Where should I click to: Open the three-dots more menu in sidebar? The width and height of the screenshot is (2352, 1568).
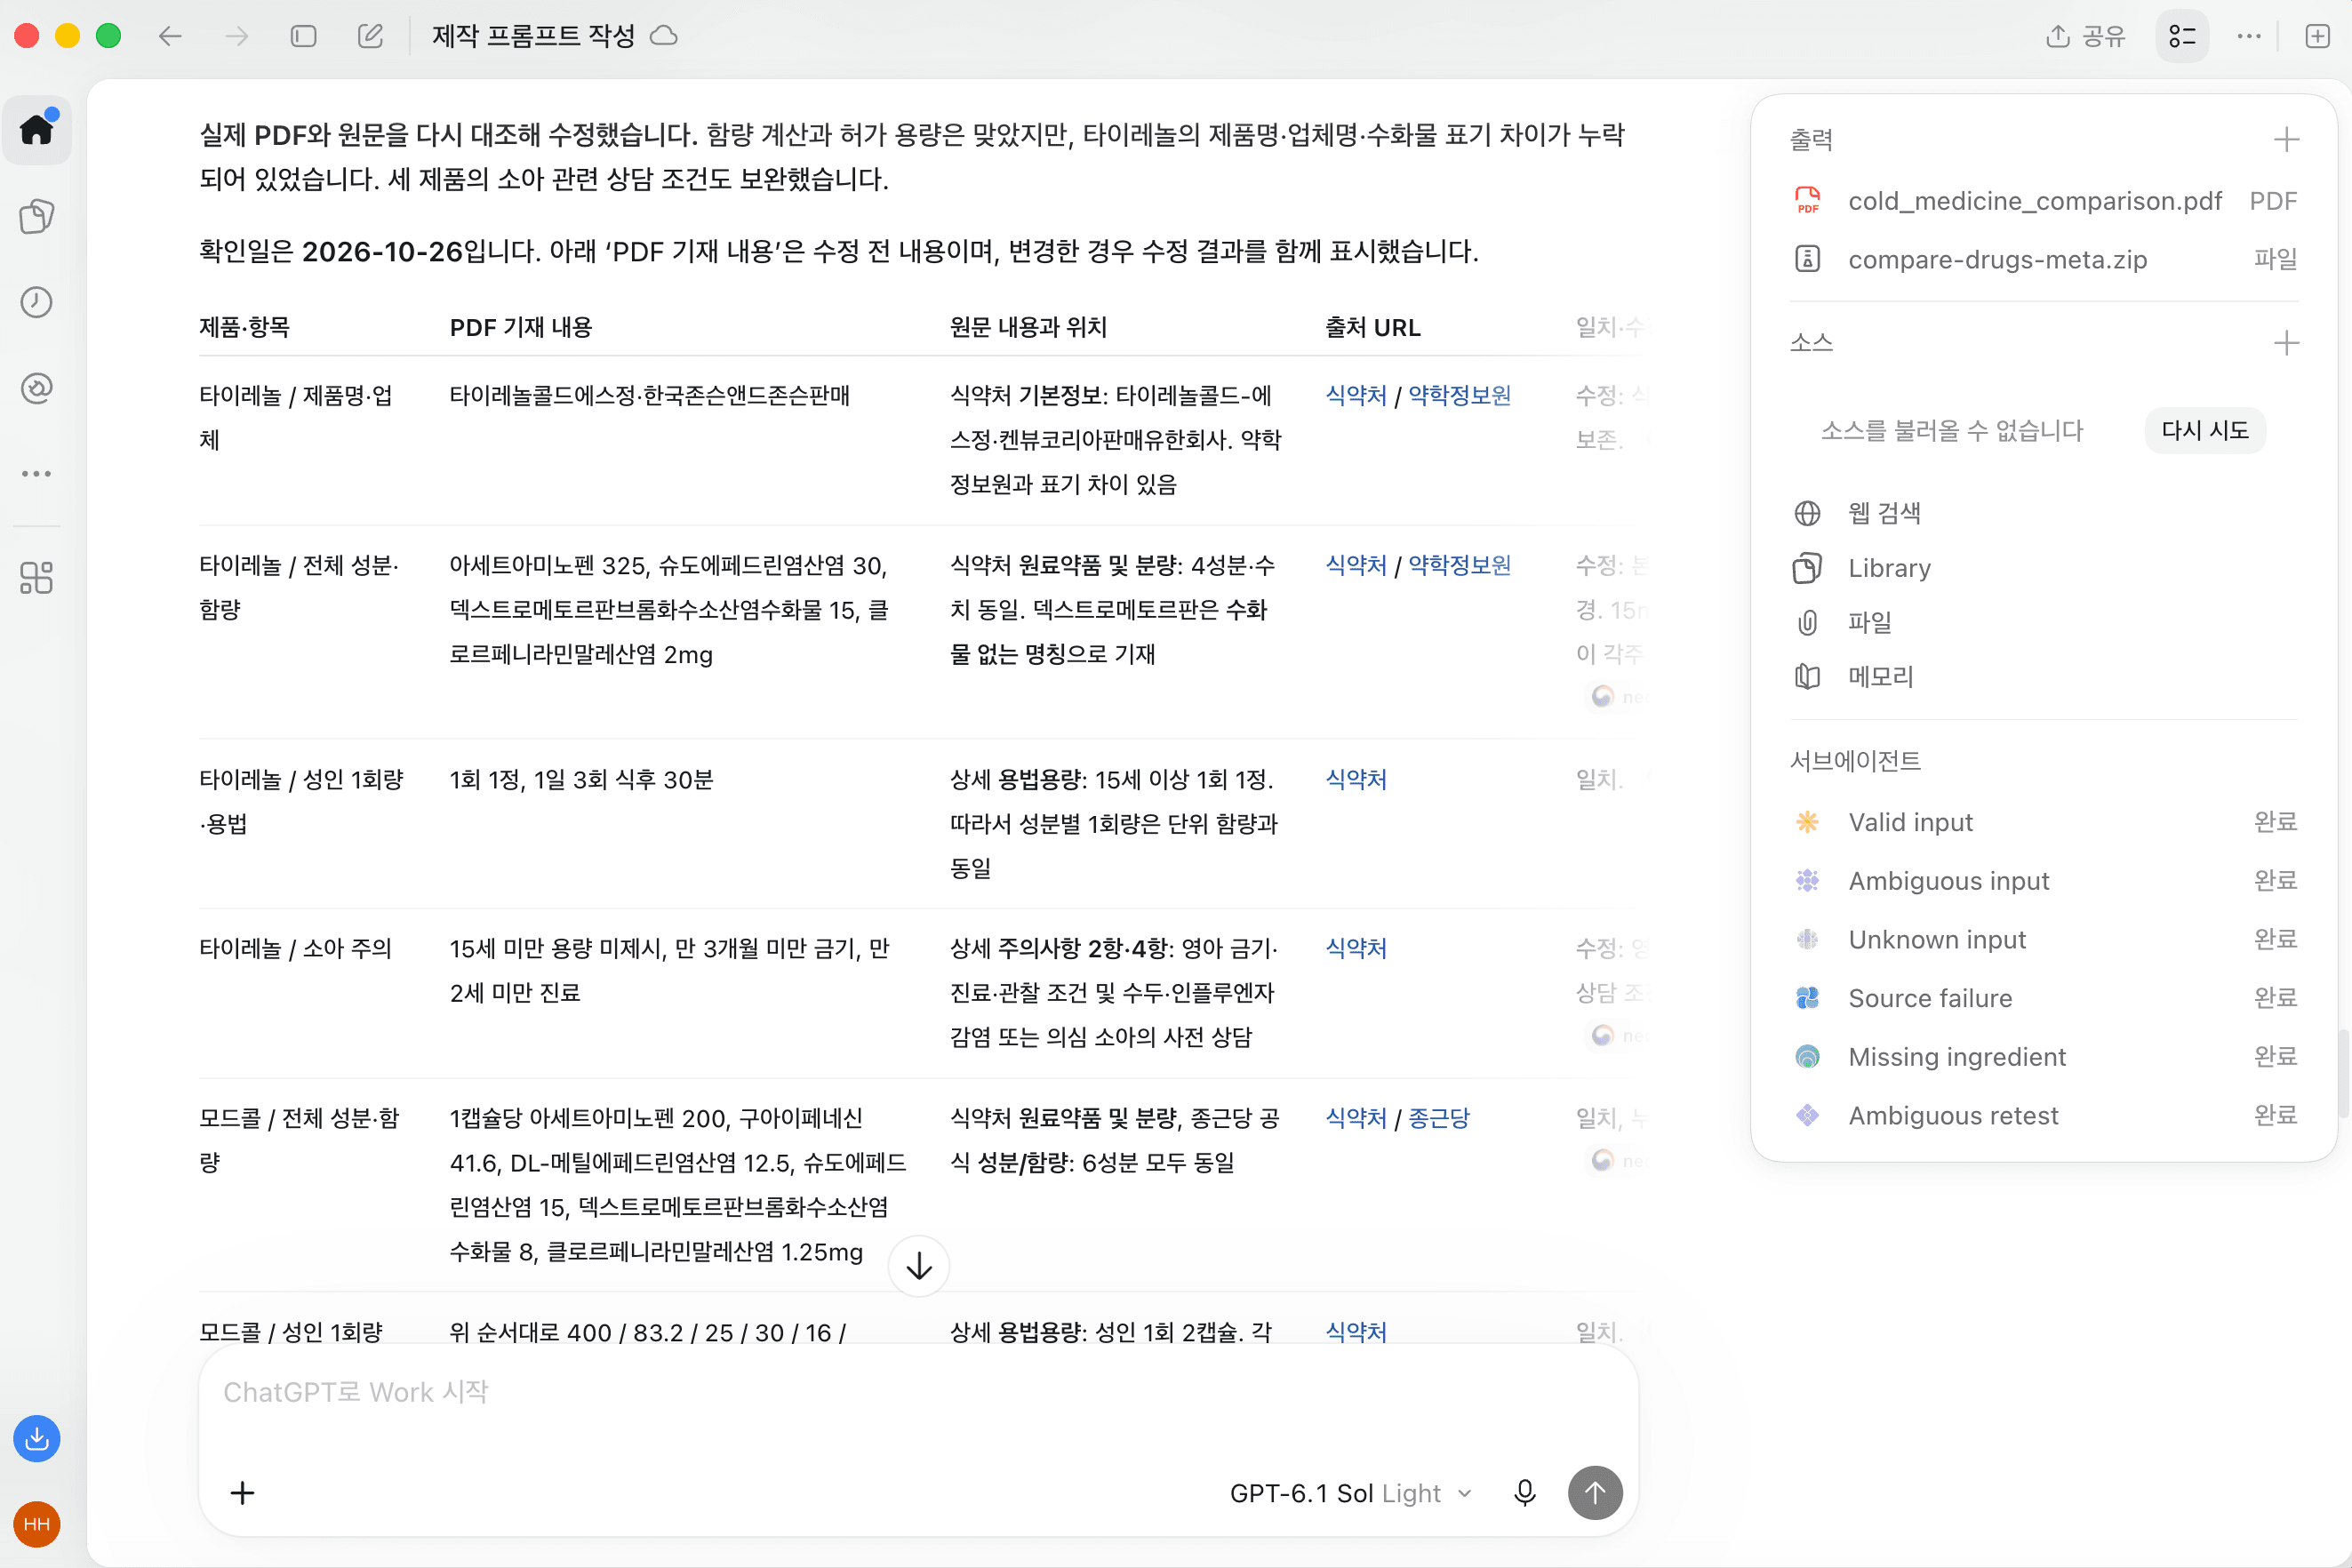pos(37,474)
